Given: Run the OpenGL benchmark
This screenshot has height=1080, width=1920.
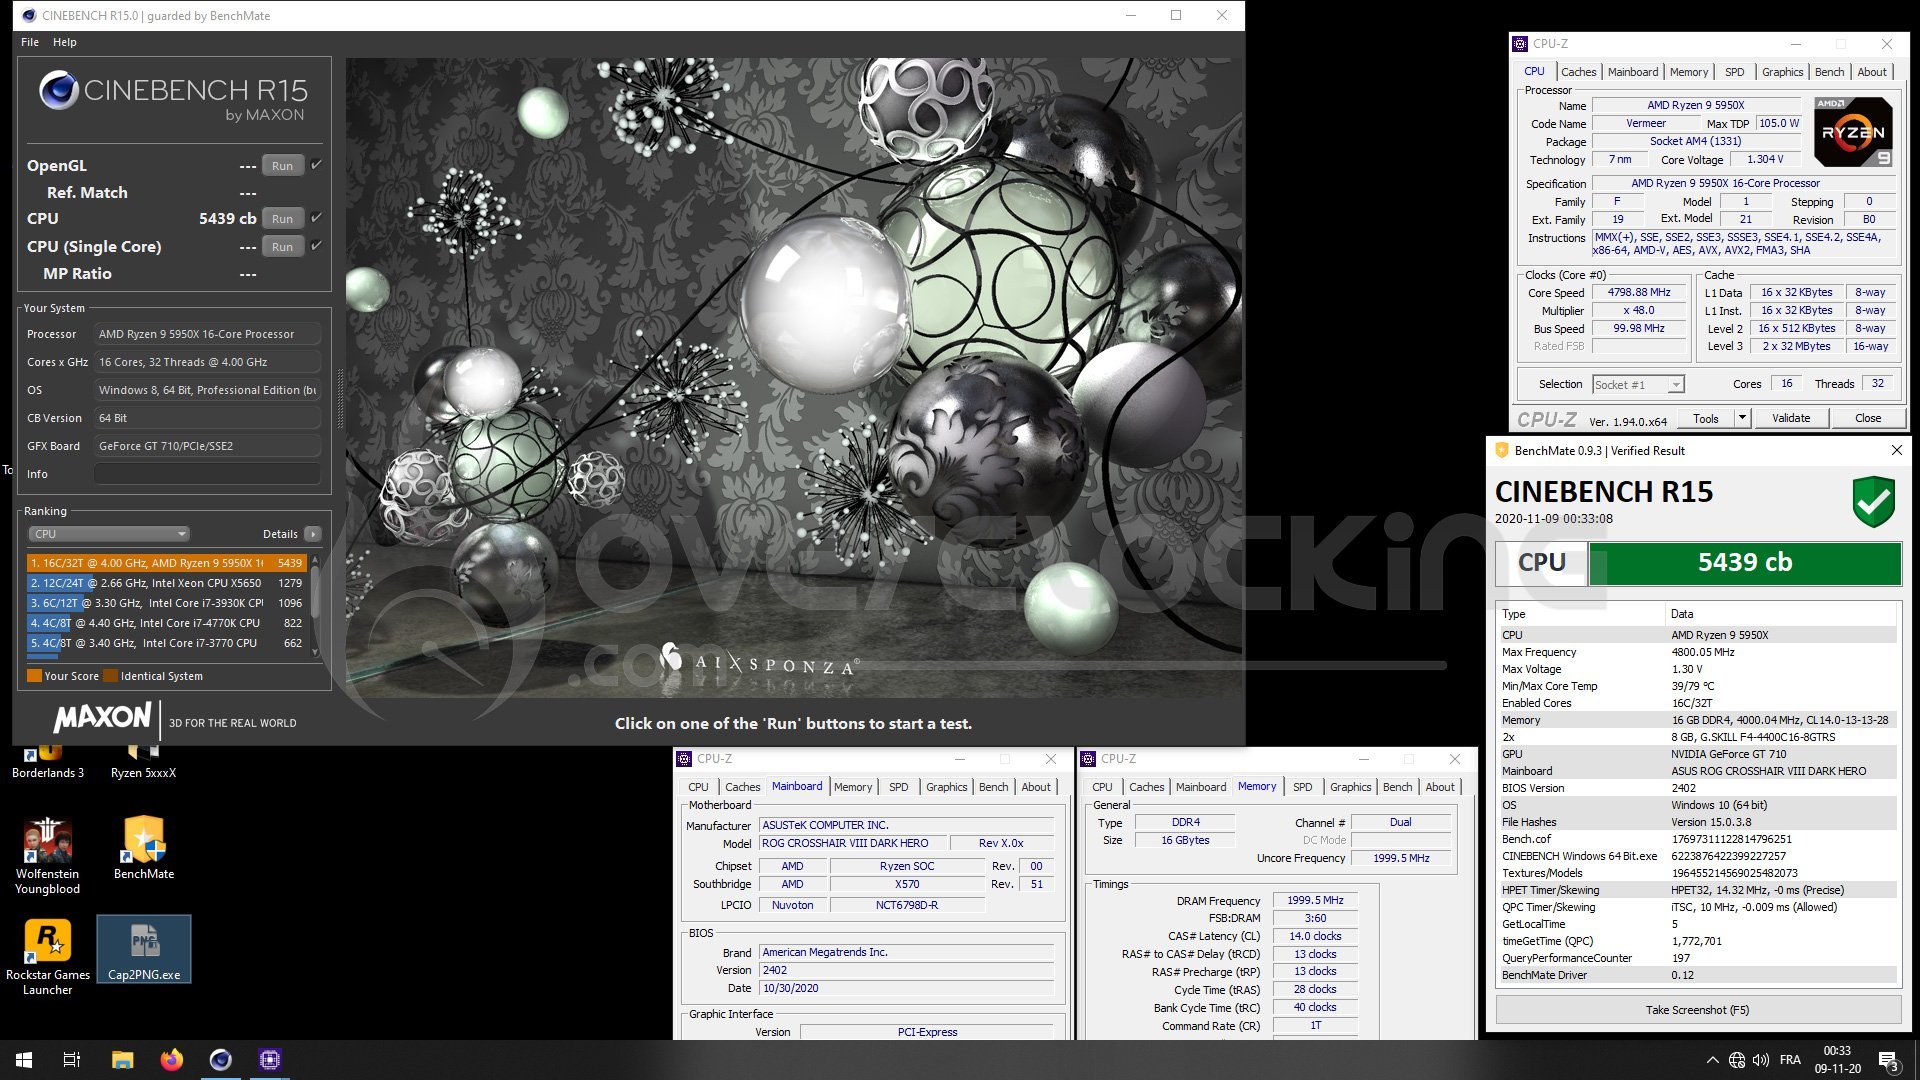Looking at the screenshot, I should coord(283,166).
